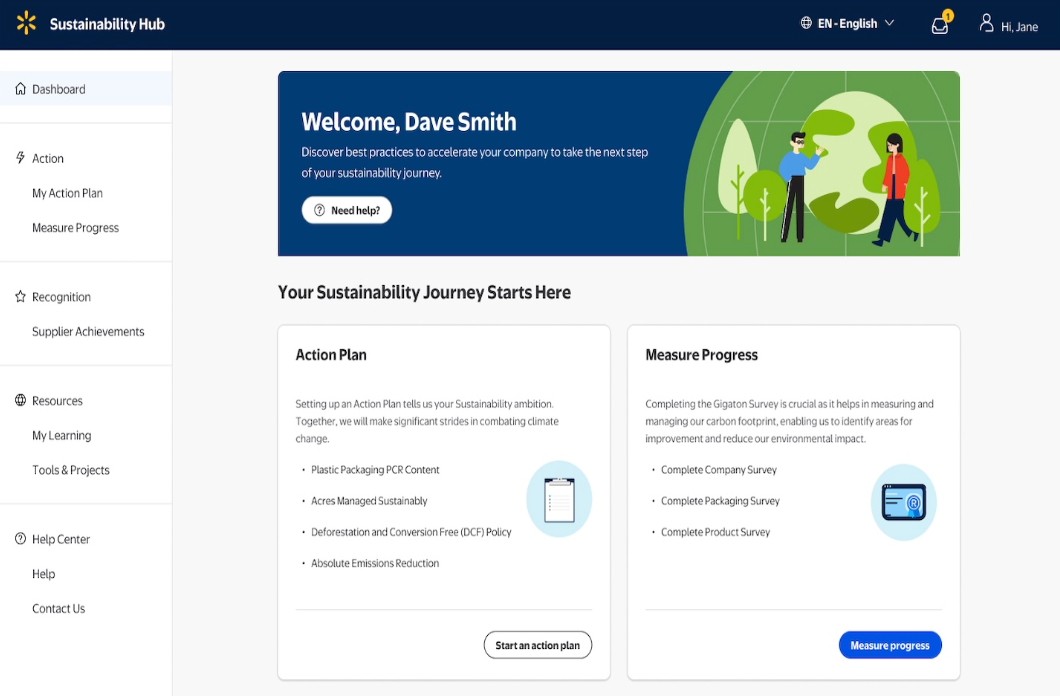Click the blue Measure progress button

click(890, 645)
